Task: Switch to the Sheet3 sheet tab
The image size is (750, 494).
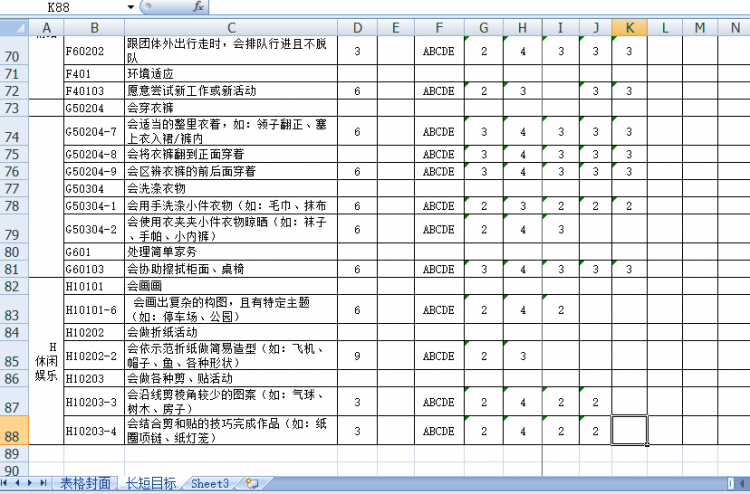Action: [210, 484]
